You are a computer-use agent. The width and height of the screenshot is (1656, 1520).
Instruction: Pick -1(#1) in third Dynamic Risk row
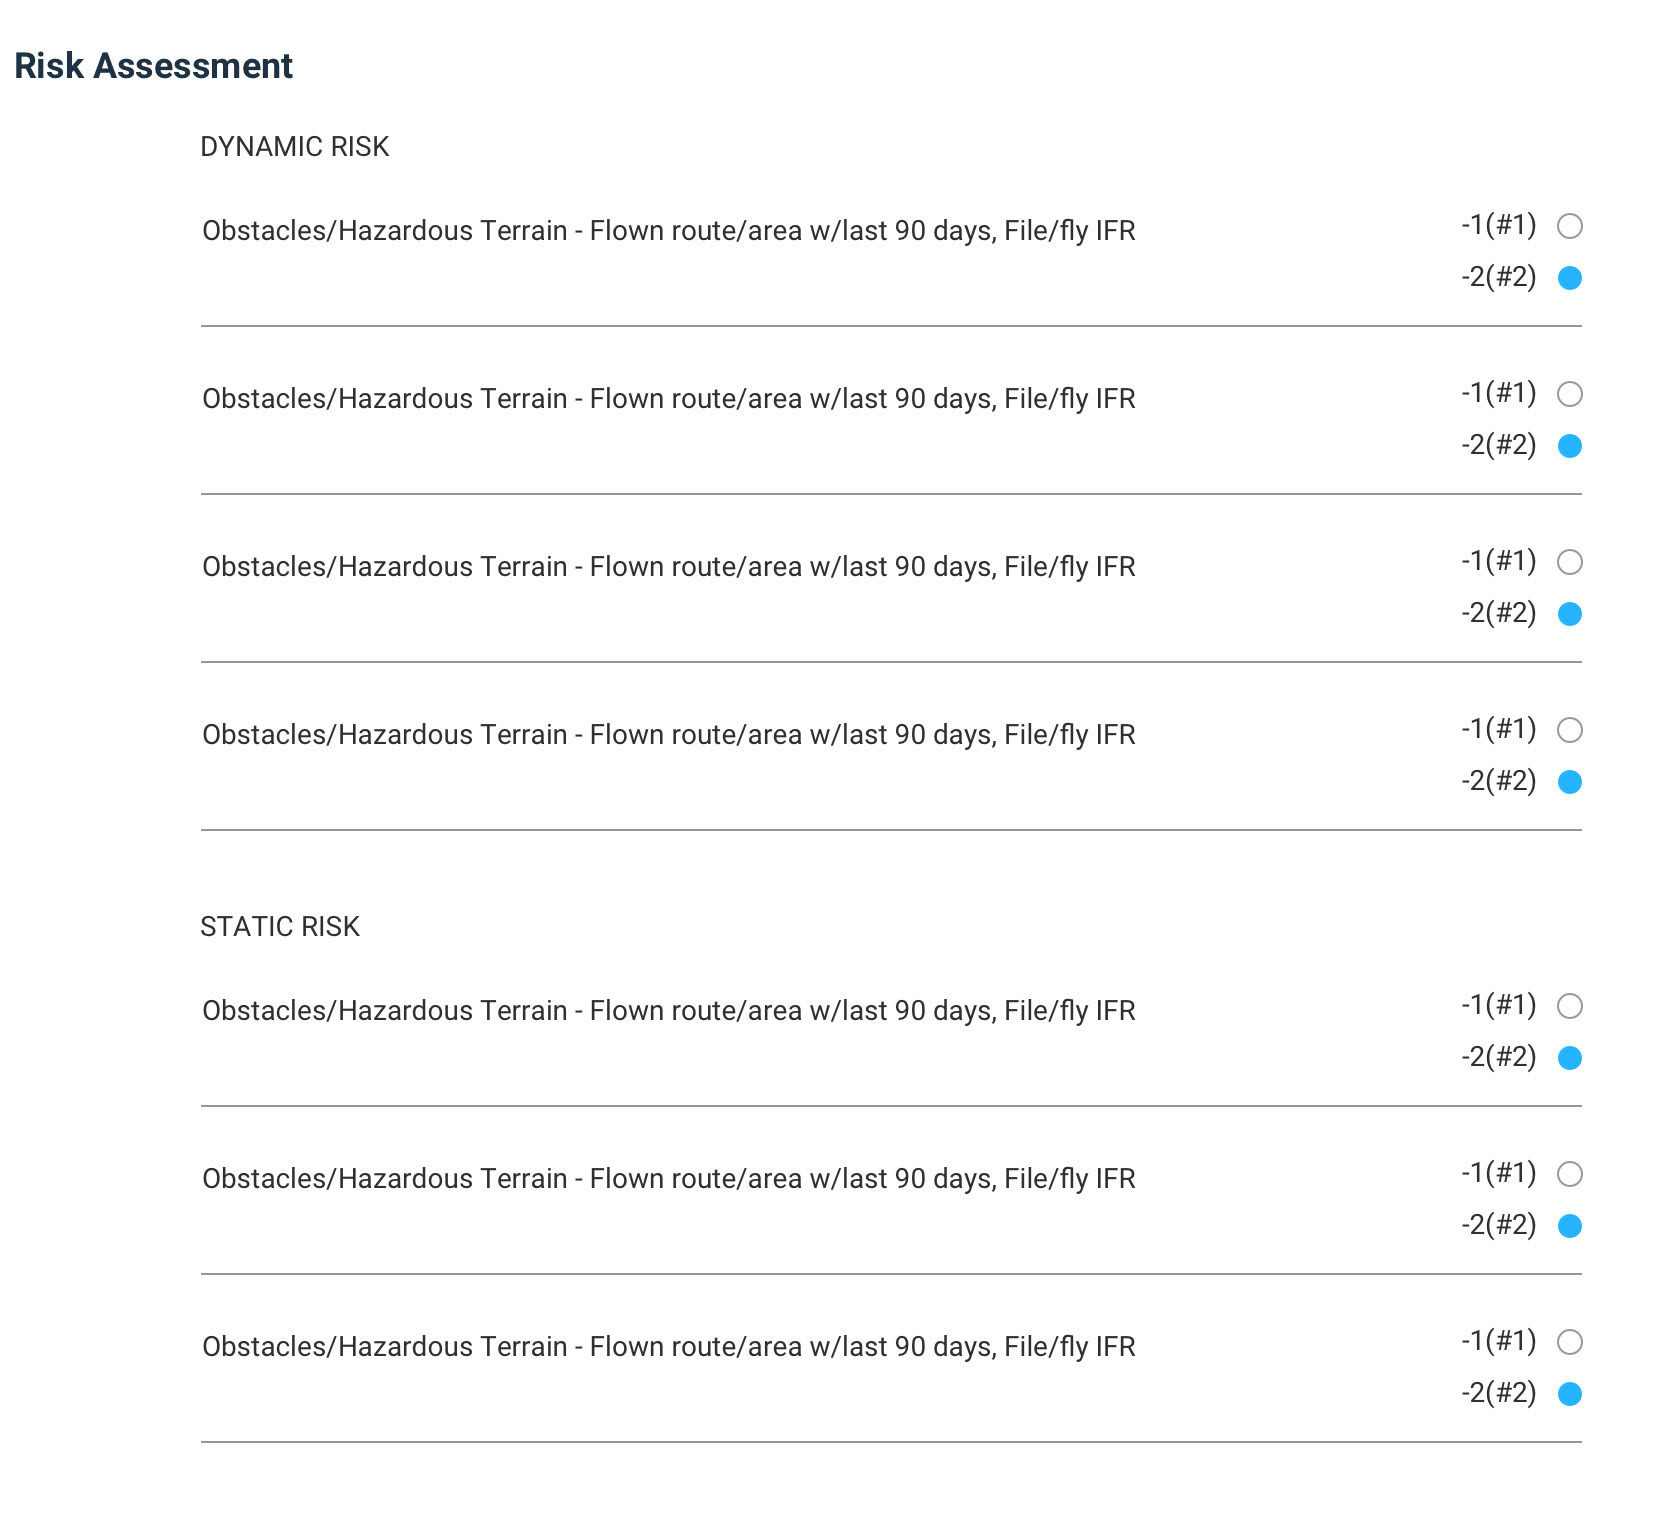tap(1570, 562)
